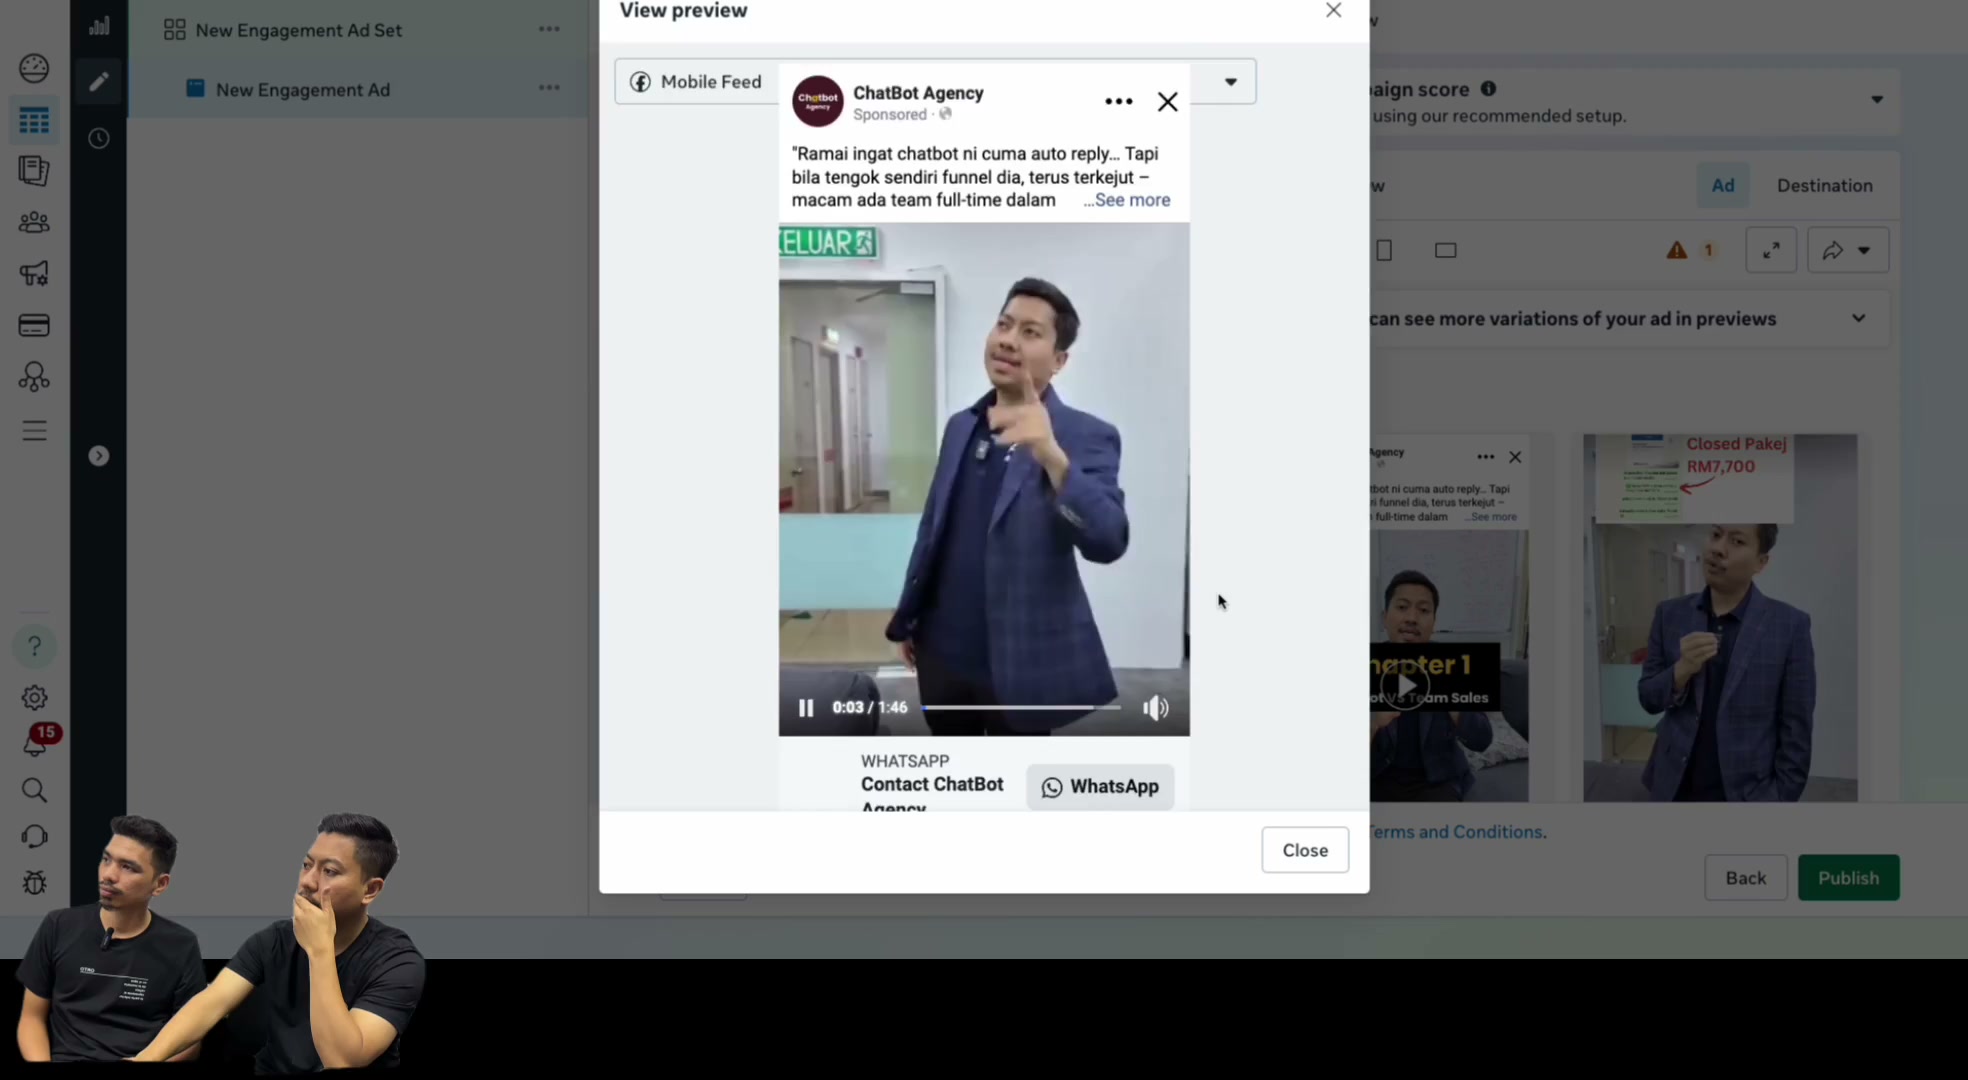Open the Billing credit card icon in sidebar
Viewport: 1968px width, 1080px height.
(34, 325)
